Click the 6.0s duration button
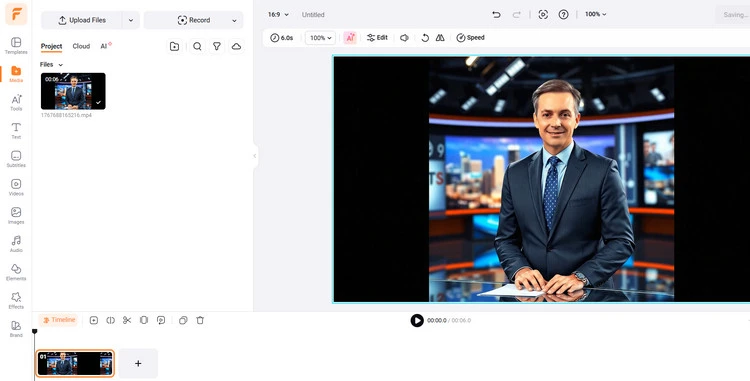750x381 pixels. point(282,38)
